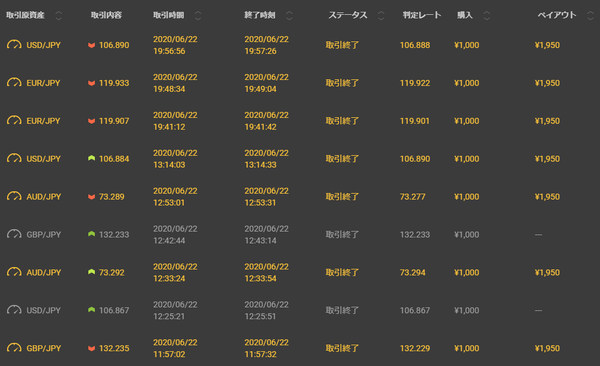Click end time 2020/06/22 12:25:51
Viewport: 600px width, 366px height.
[267, 310]
